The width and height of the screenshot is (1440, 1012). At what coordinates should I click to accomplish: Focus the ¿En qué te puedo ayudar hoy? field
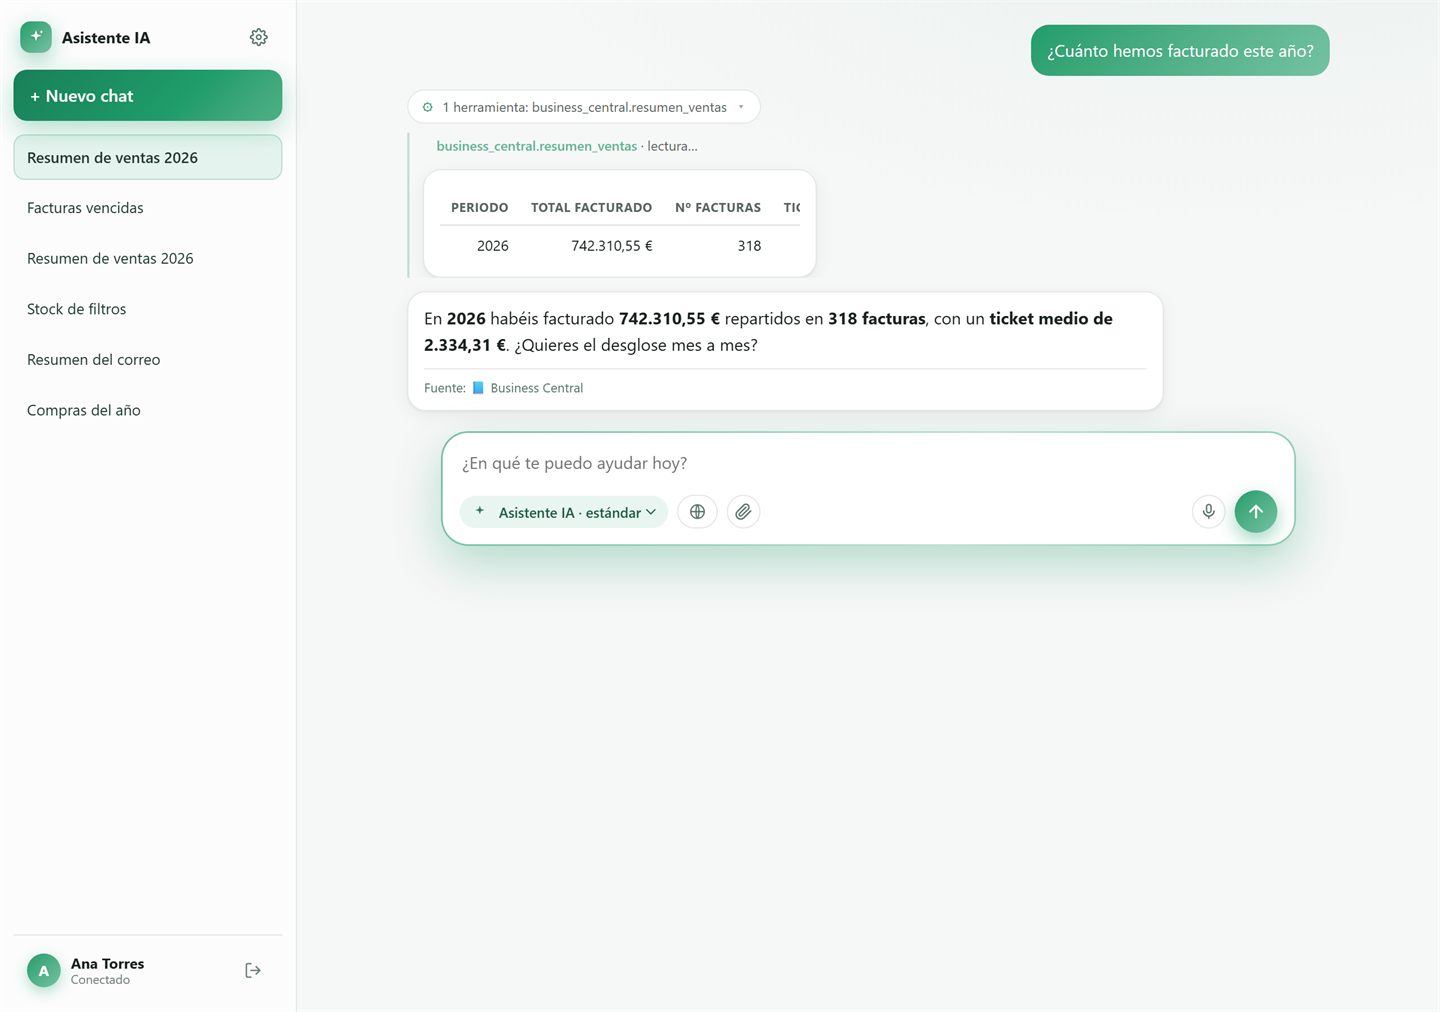(x=868, y=463)
